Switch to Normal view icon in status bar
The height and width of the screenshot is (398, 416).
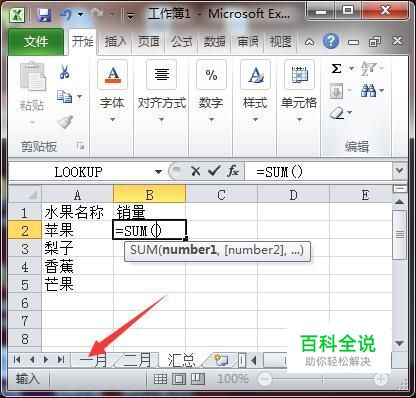pyautogui.click(x=160, y=379)
